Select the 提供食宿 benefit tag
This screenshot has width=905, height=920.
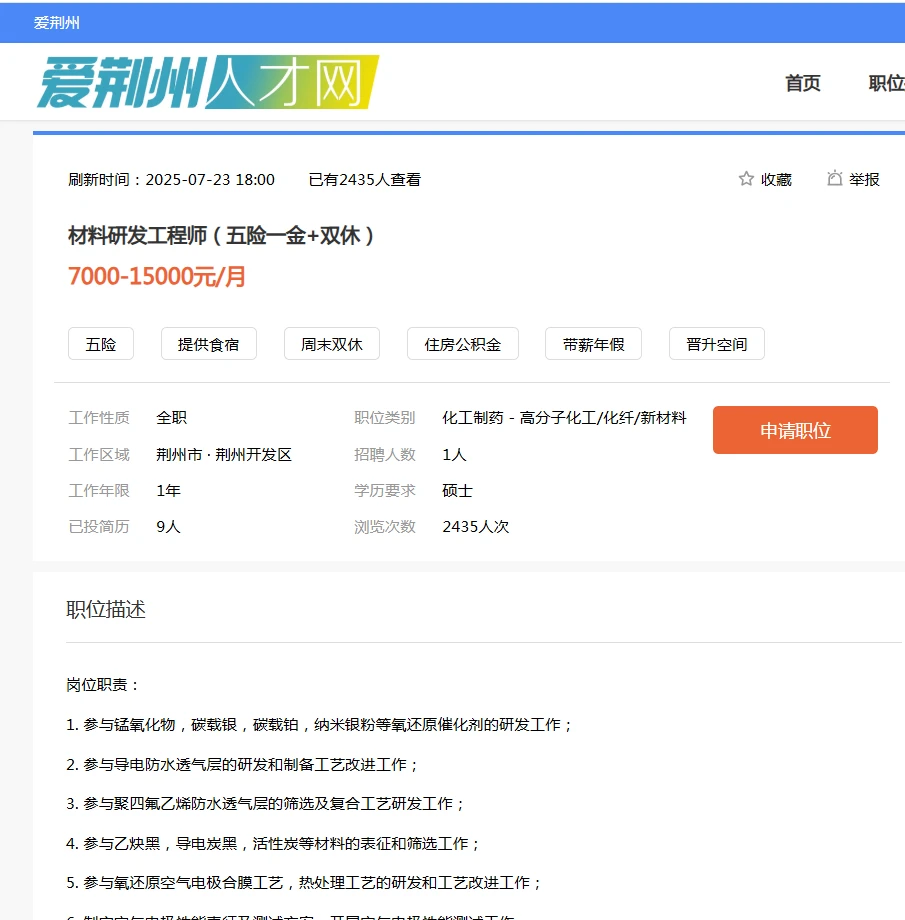pyautogui.click(x=208, y=343)
